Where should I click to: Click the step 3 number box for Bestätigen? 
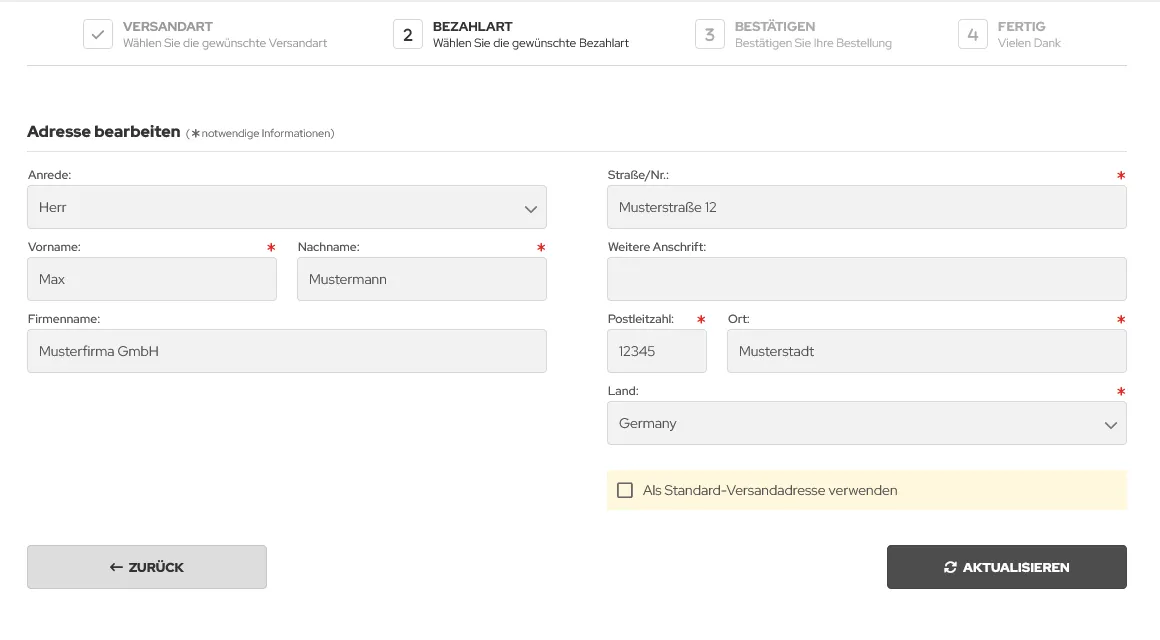click(709, 34)
